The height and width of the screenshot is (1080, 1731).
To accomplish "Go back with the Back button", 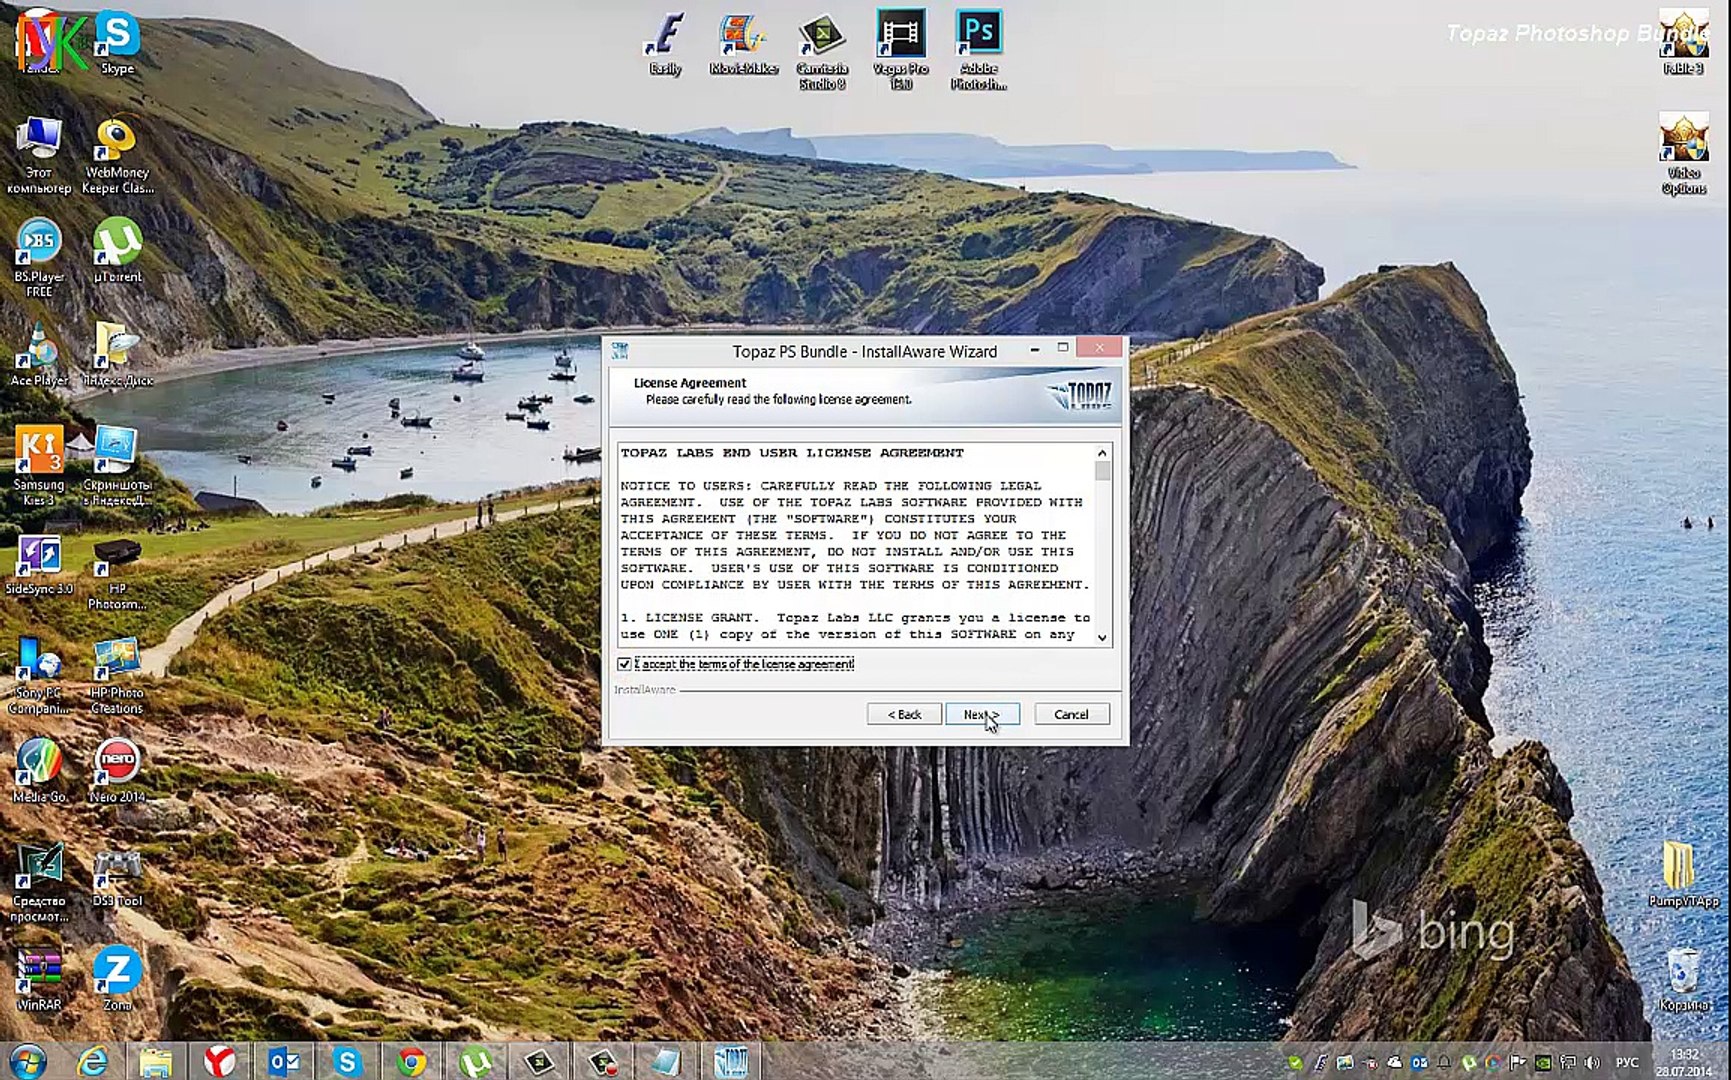I will click(904, 714).
